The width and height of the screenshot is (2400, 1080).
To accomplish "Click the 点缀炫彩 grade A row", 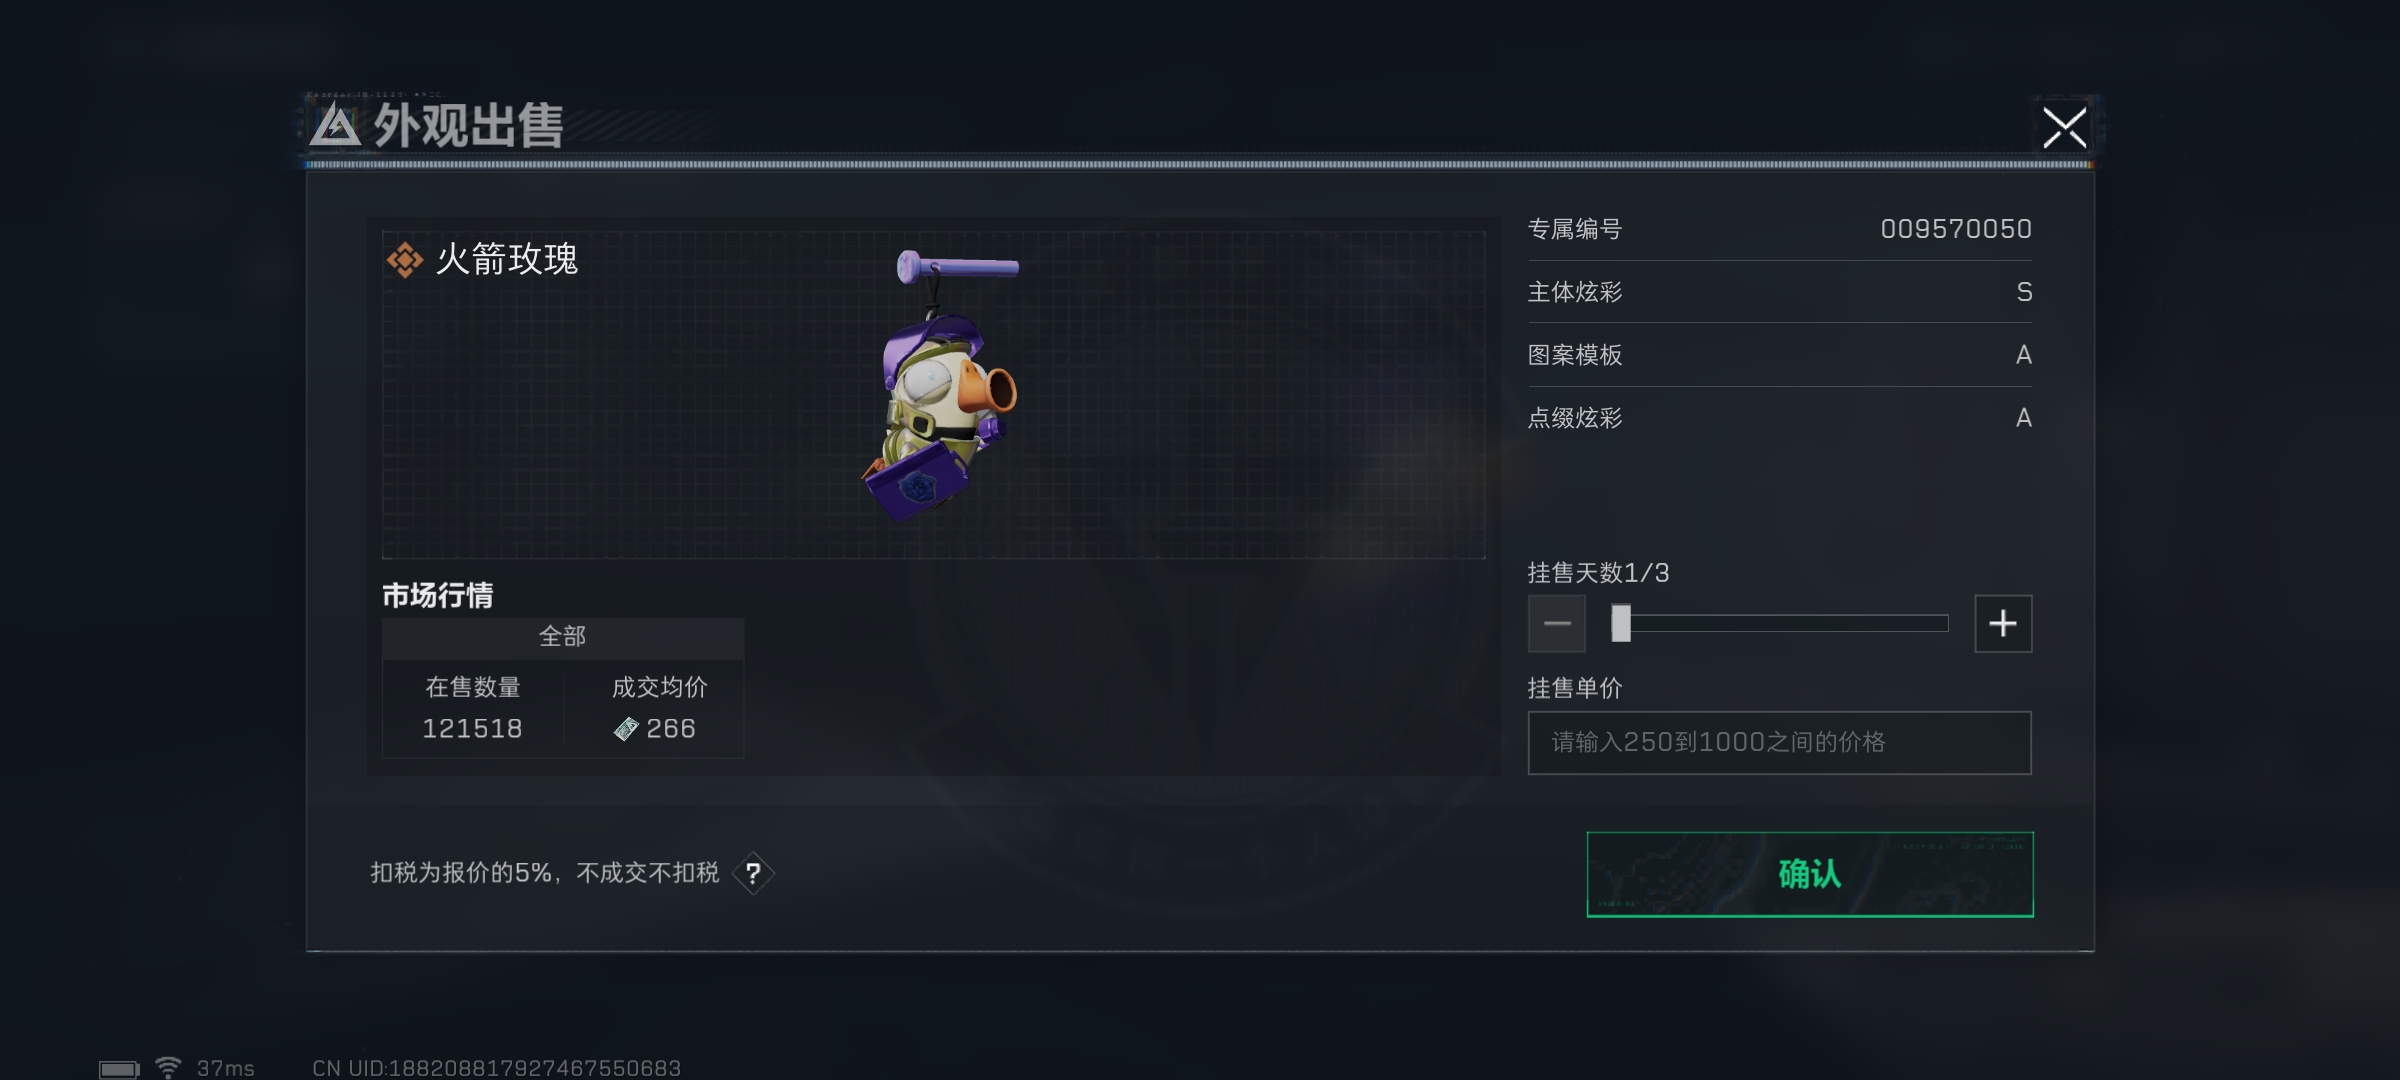I will [x=1780, y=418].
